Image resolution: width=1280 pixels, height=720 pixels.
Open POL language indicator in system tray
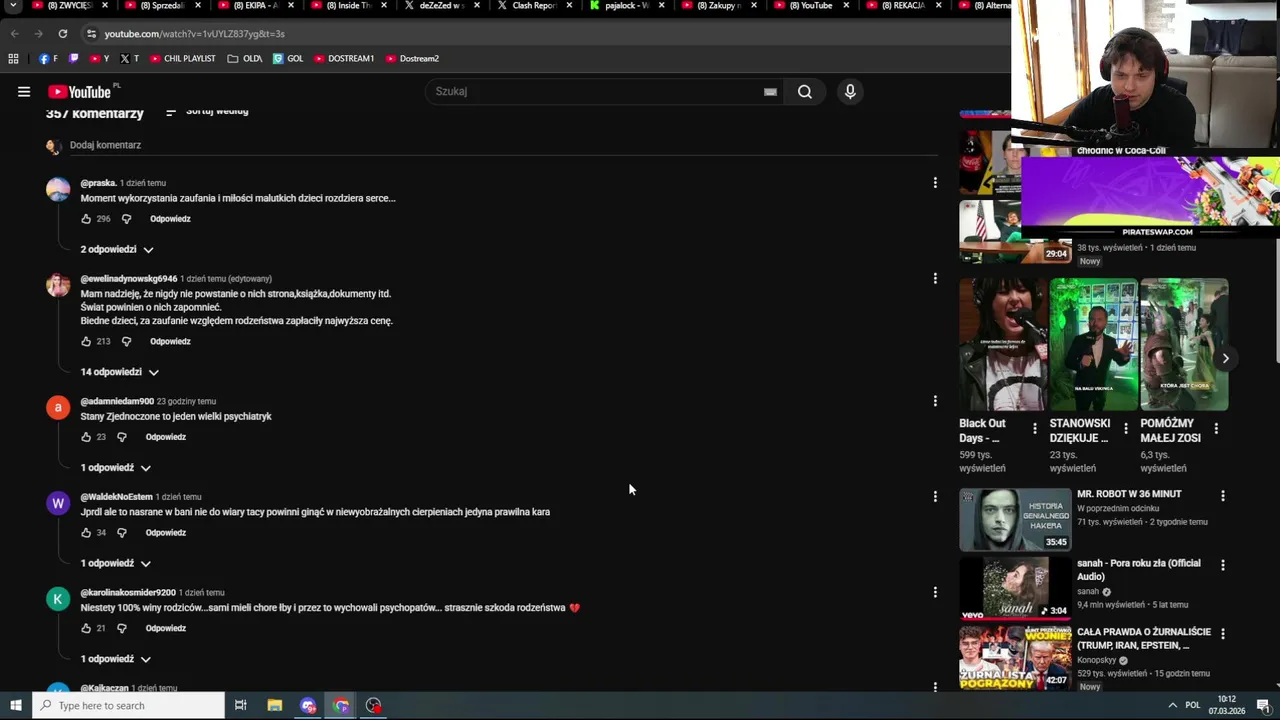pos(1193,706)
